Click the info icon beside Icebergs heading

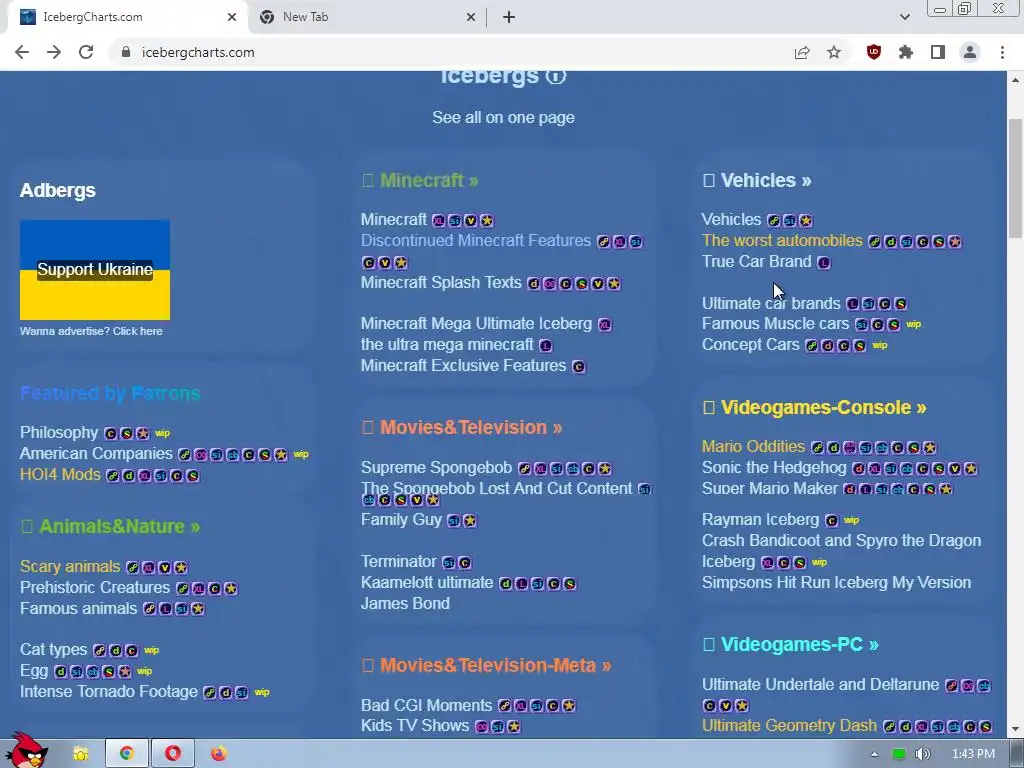coord(556,76)
